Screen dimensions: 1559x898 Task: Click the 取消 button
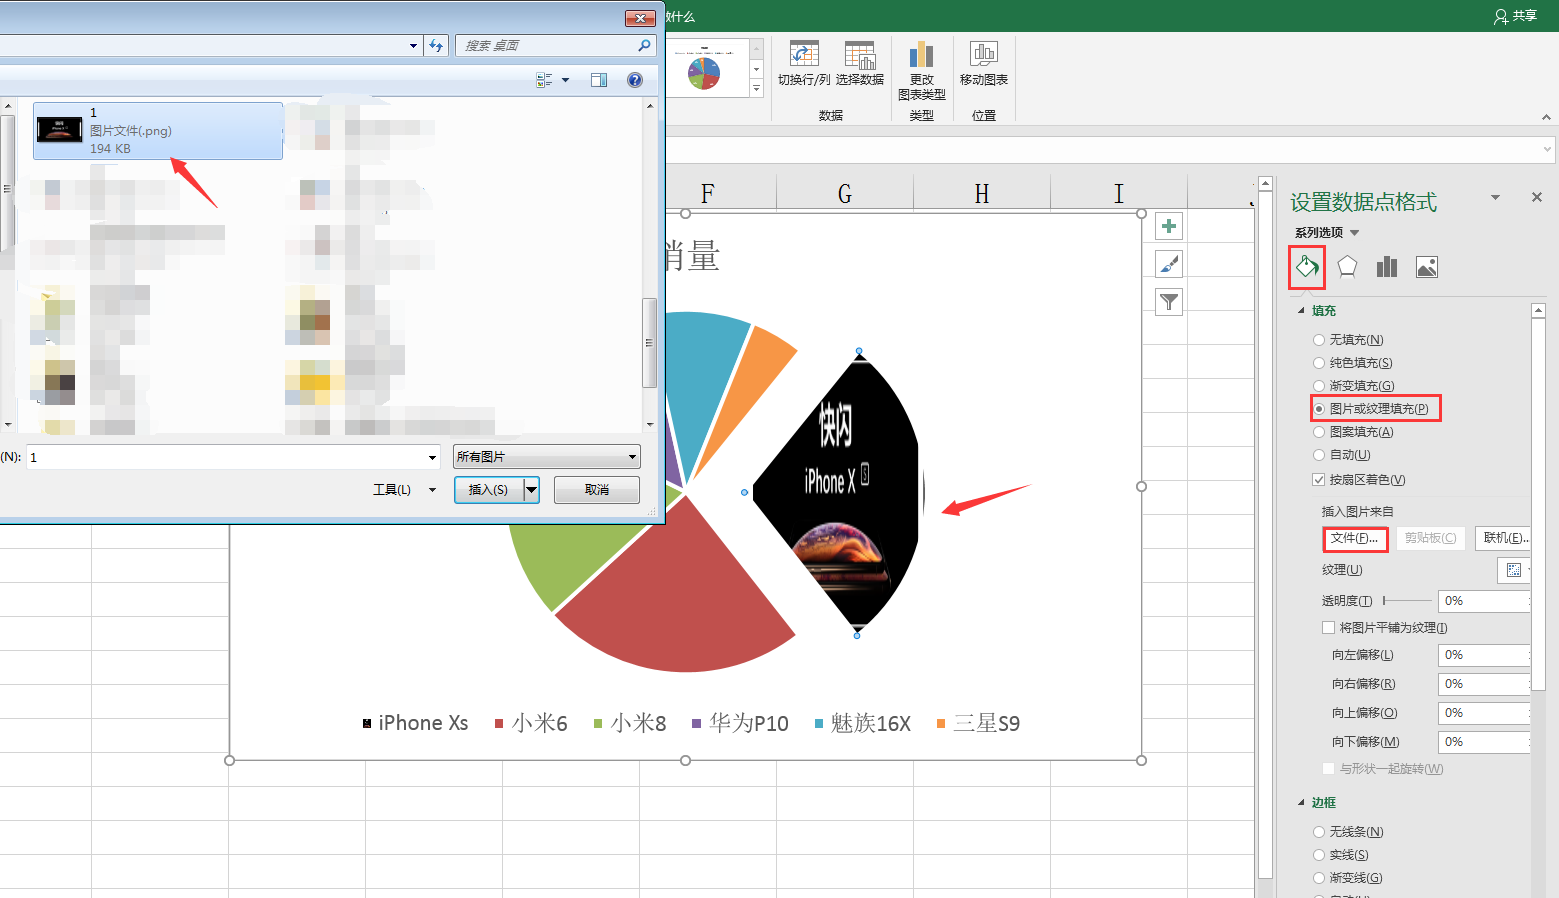pos(597,490)
